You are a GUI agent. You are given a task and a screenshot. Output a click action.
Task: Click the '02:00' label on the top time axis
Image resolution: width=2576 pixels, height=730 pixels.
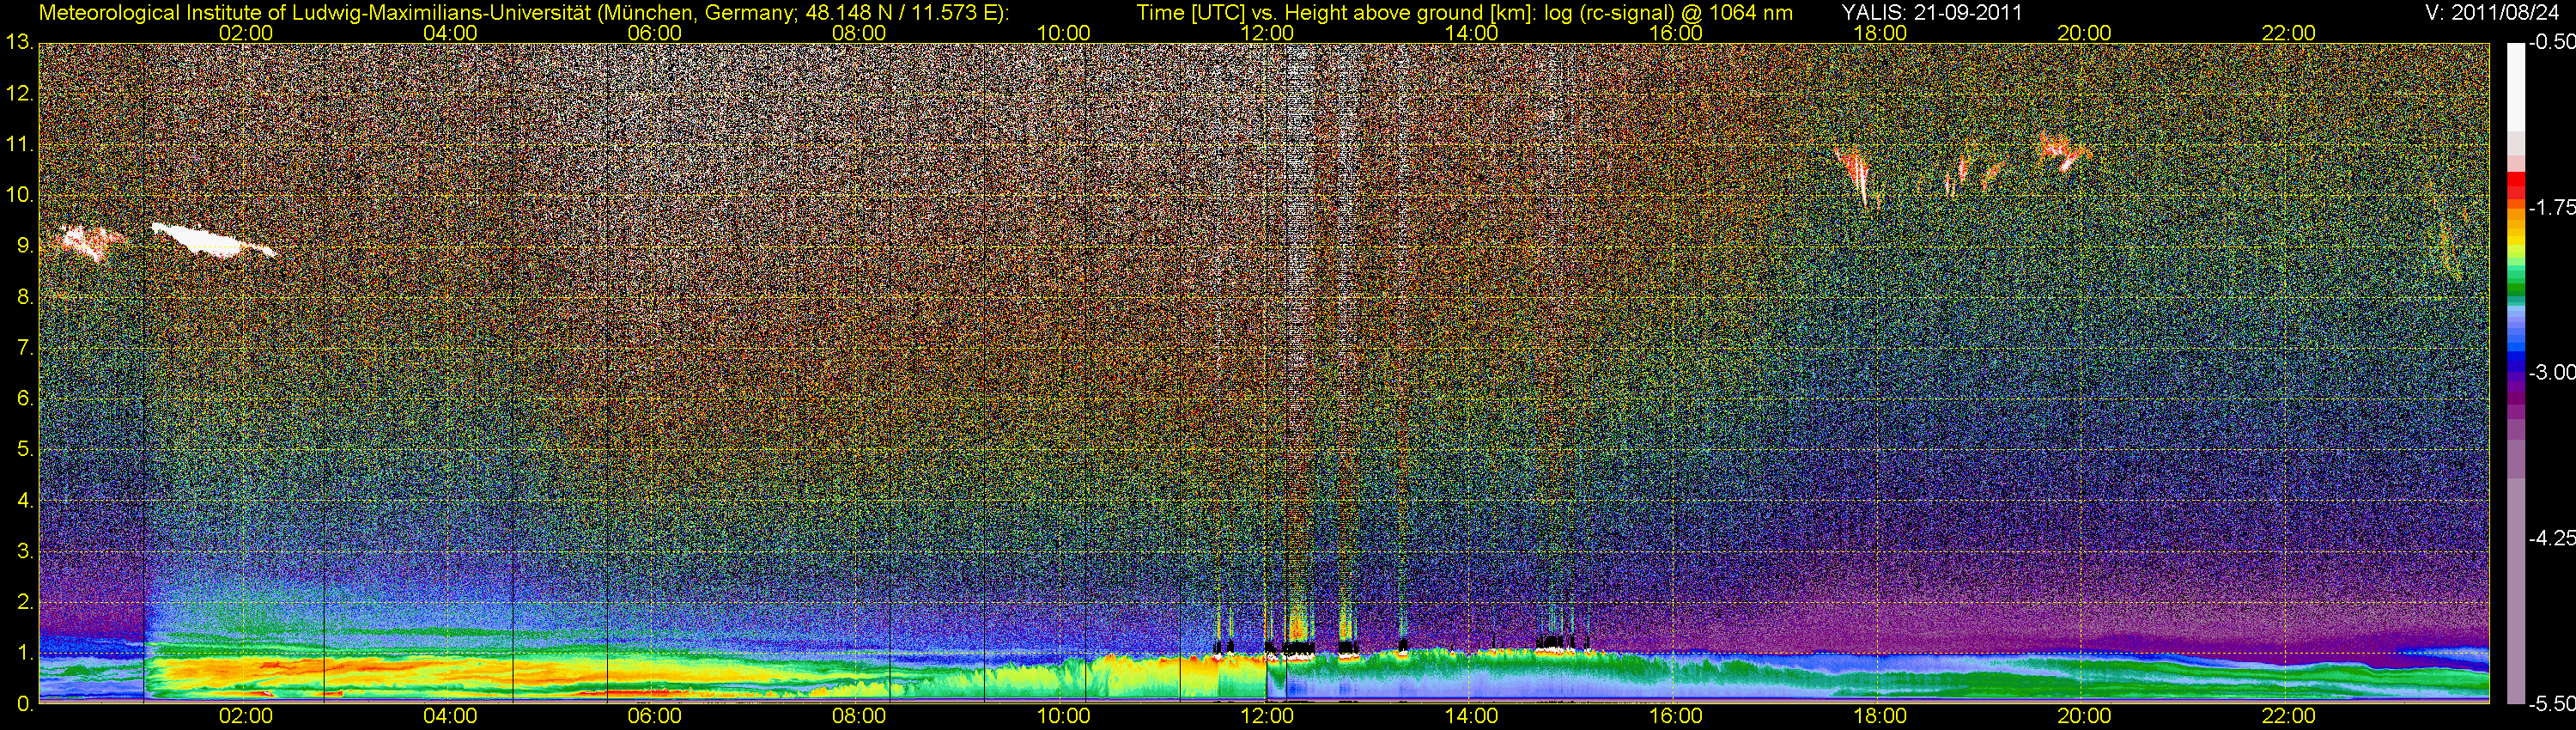[245, 33]
